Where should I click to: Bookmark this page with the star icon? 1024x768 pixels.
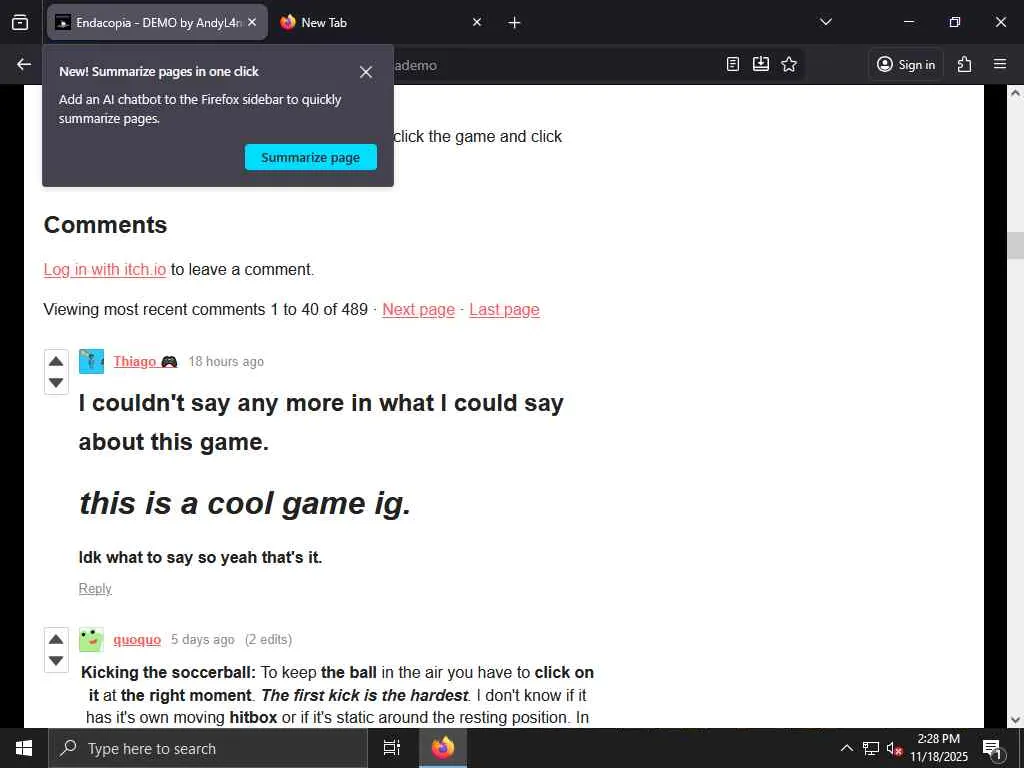(789, 64)
